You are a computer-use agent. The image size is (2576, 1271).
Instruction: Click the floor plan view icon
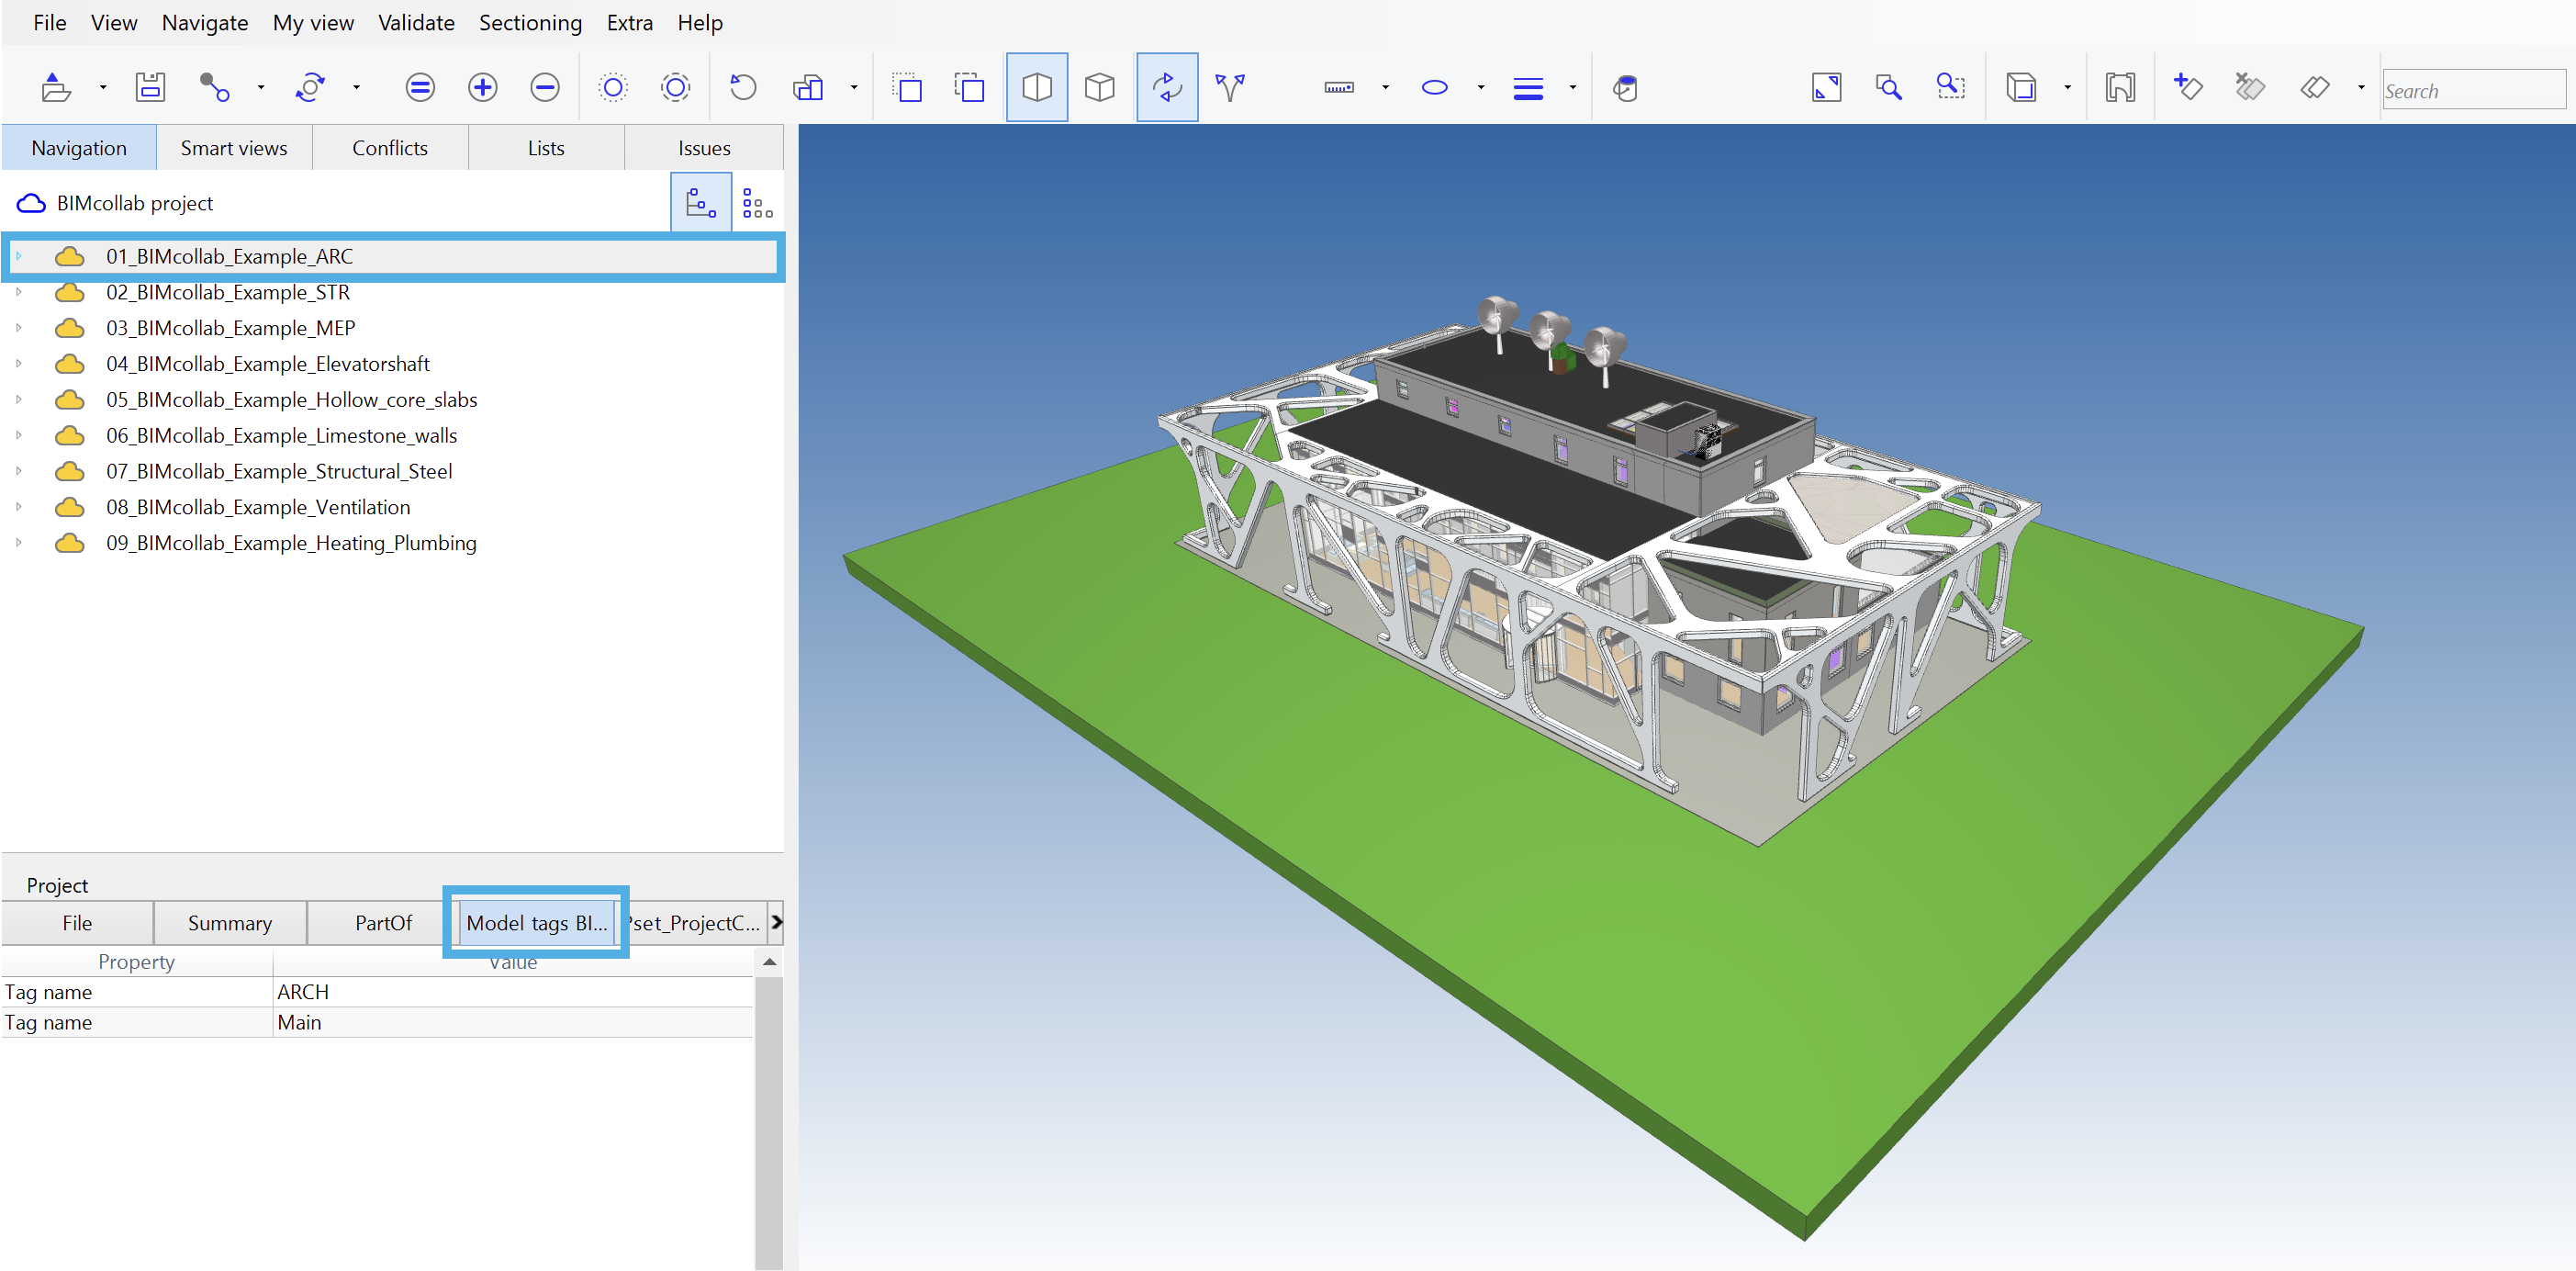(x=2119, y=88)
